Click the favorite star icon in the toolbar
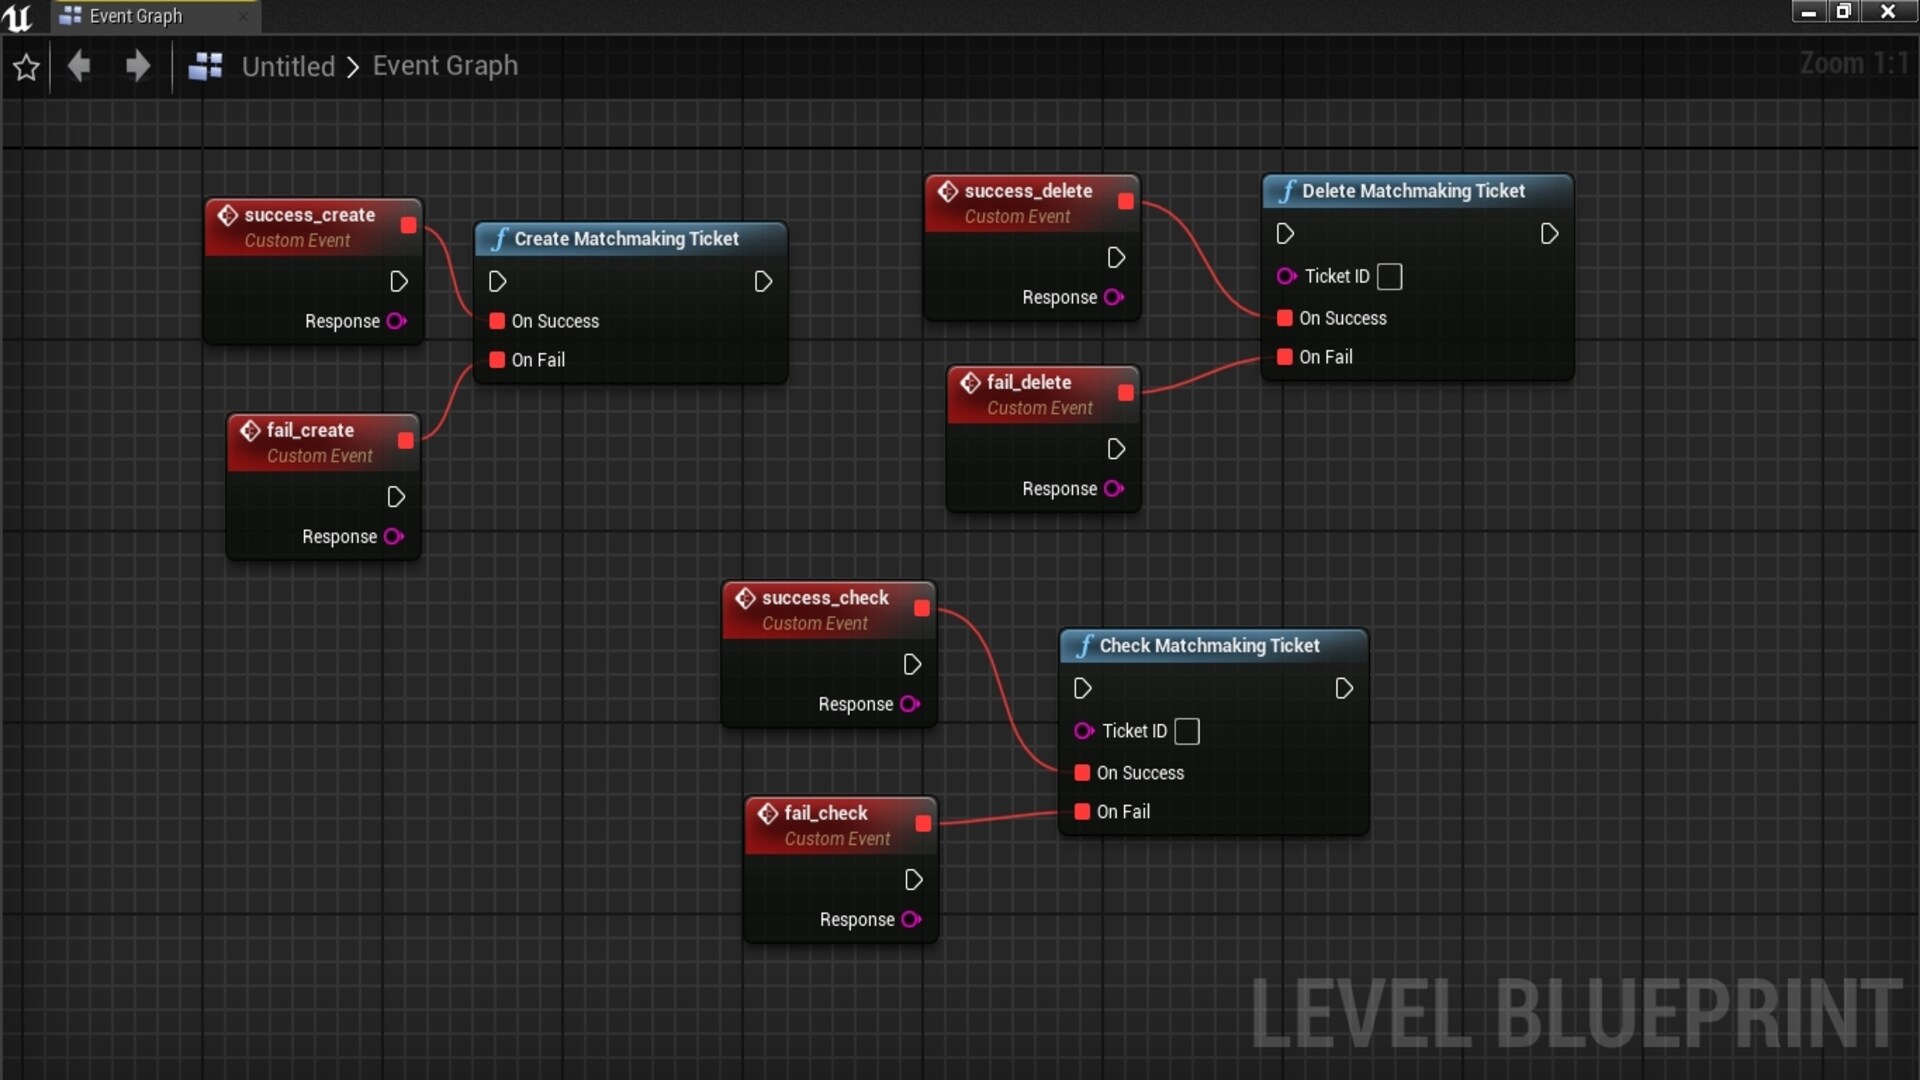 [x=25, y=67]
